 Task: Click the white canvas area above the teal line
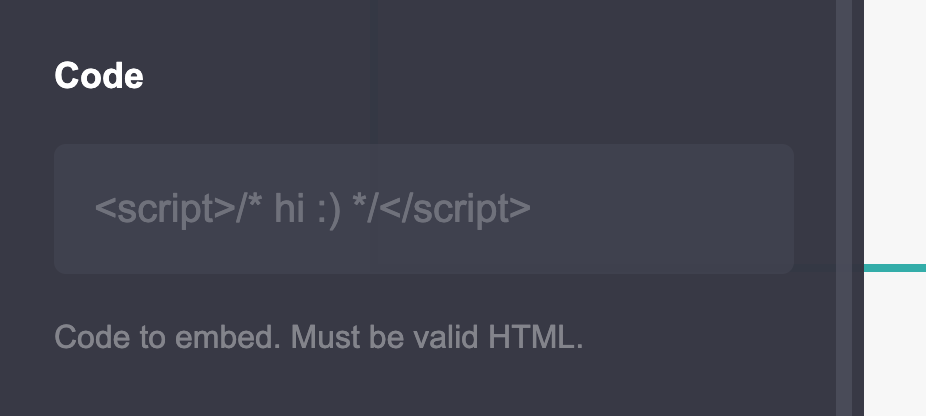point(895,132)
